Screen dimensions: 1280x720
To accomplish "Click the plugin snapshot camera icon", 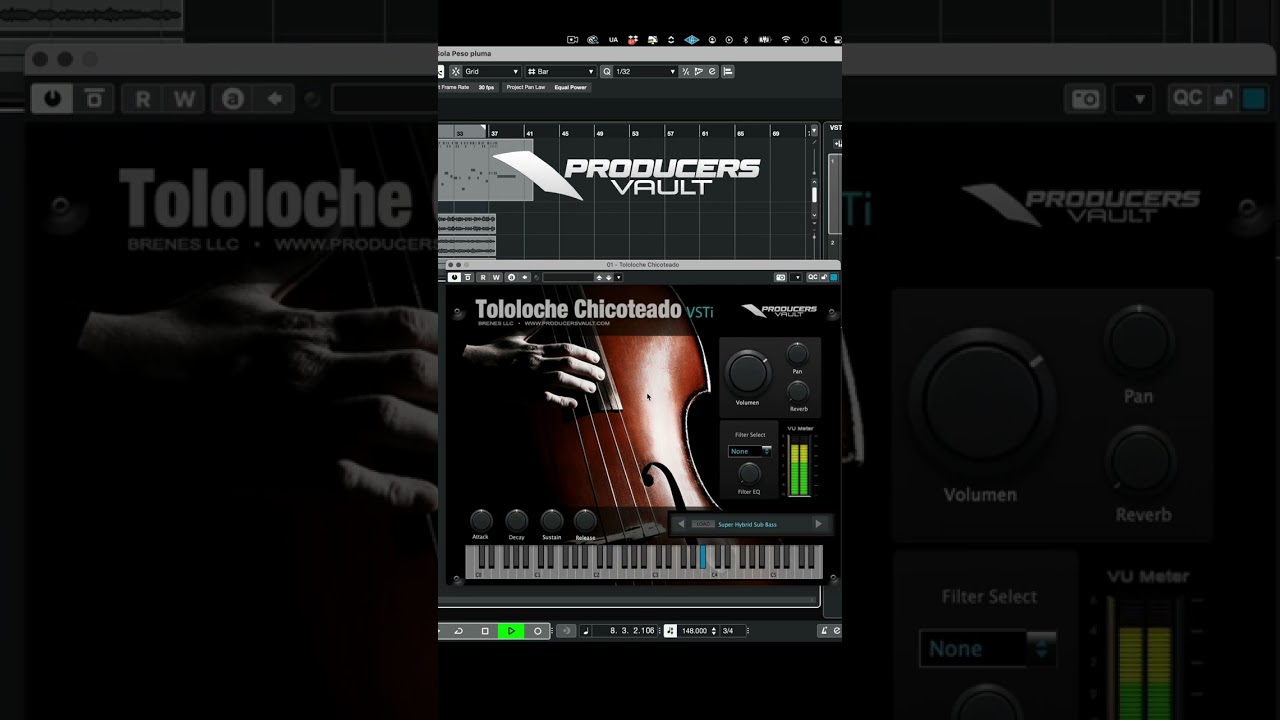I will (781, 277).
